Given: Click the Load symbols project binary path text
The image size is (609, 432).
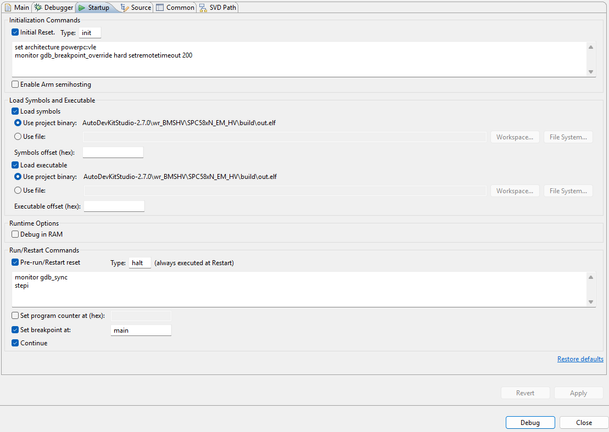Looking at the screenshot, I should click(x=179, y=123).
